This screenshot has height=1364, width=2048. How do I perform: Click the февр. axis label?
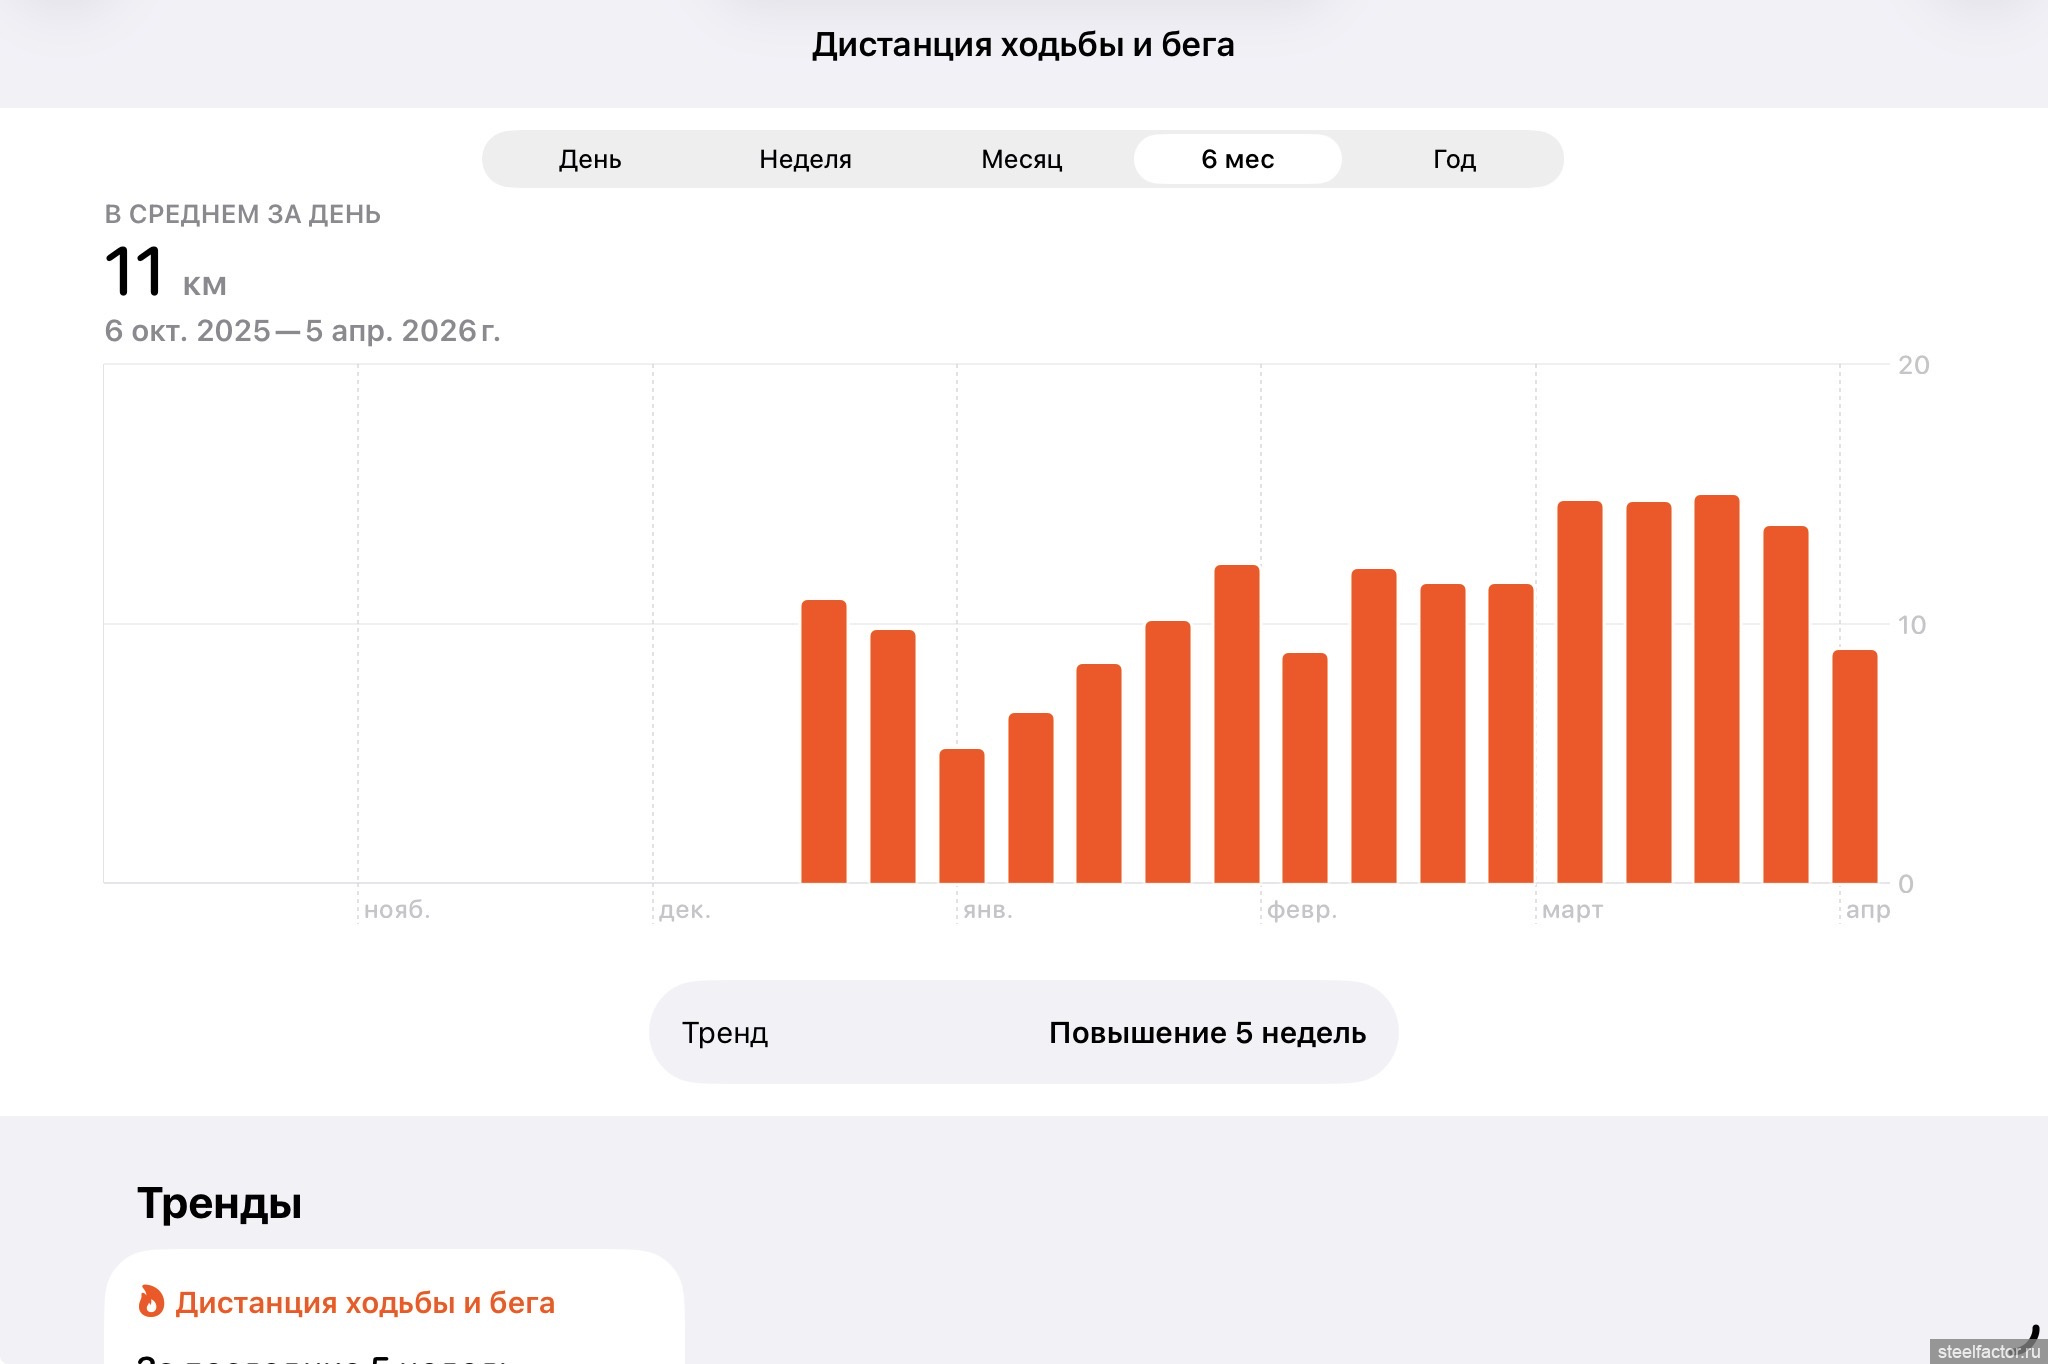pyautogui.click(x=1301, y=910)
